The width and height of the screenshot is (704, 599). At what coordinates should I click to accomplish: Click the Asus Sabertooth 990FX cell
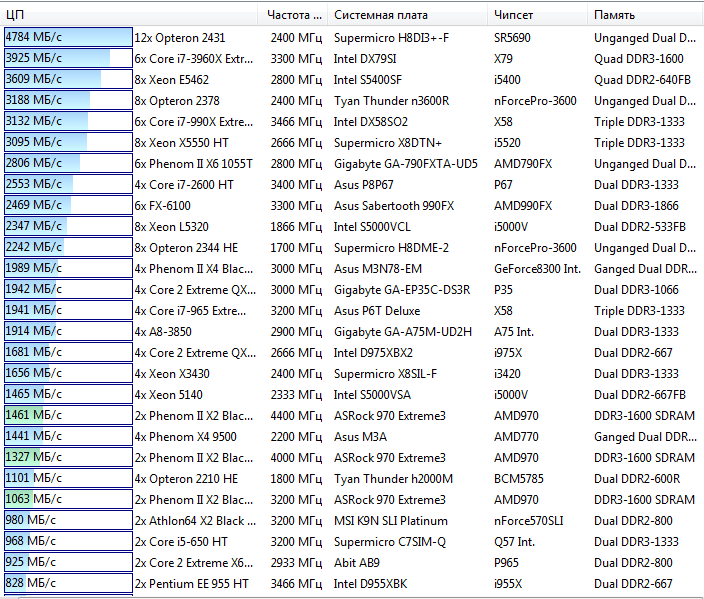pos(394,206)
